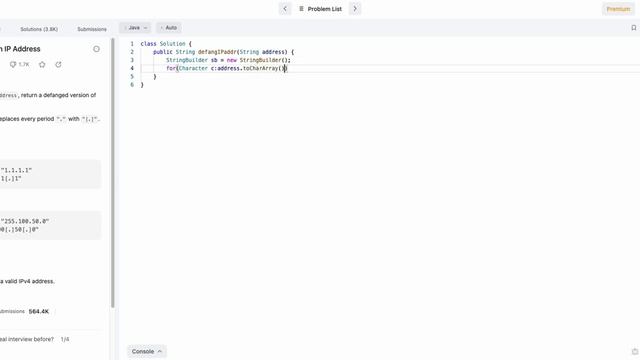Click the icon at the editor's bottom-right corner
The height and width of the screenshot is (360, 640).
click(x=635, y=351)
